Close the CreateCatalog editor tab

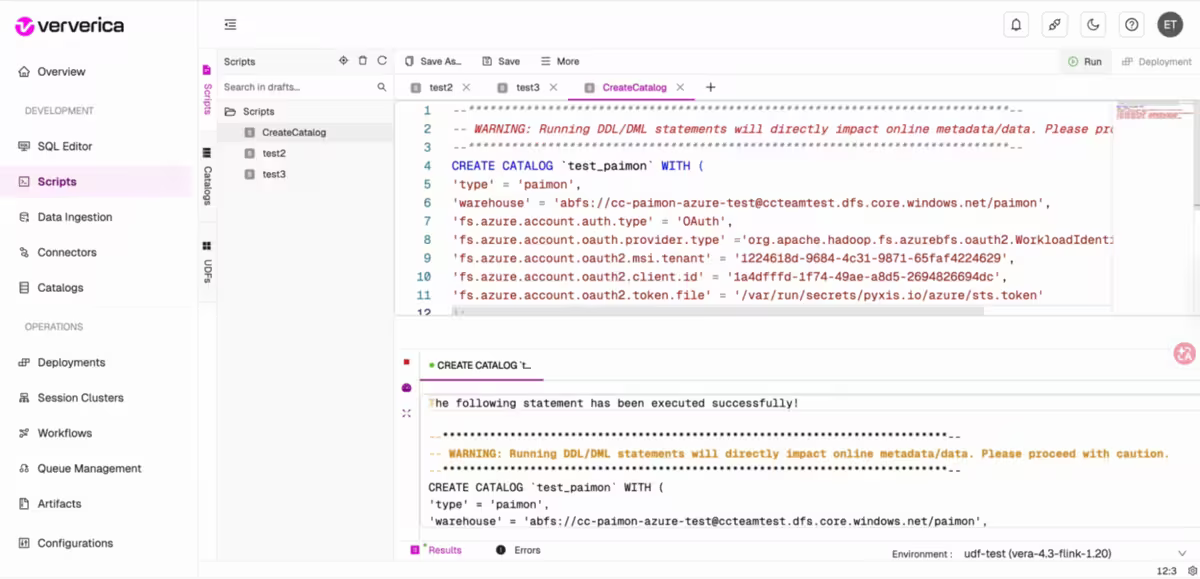[x=680, y=88]
